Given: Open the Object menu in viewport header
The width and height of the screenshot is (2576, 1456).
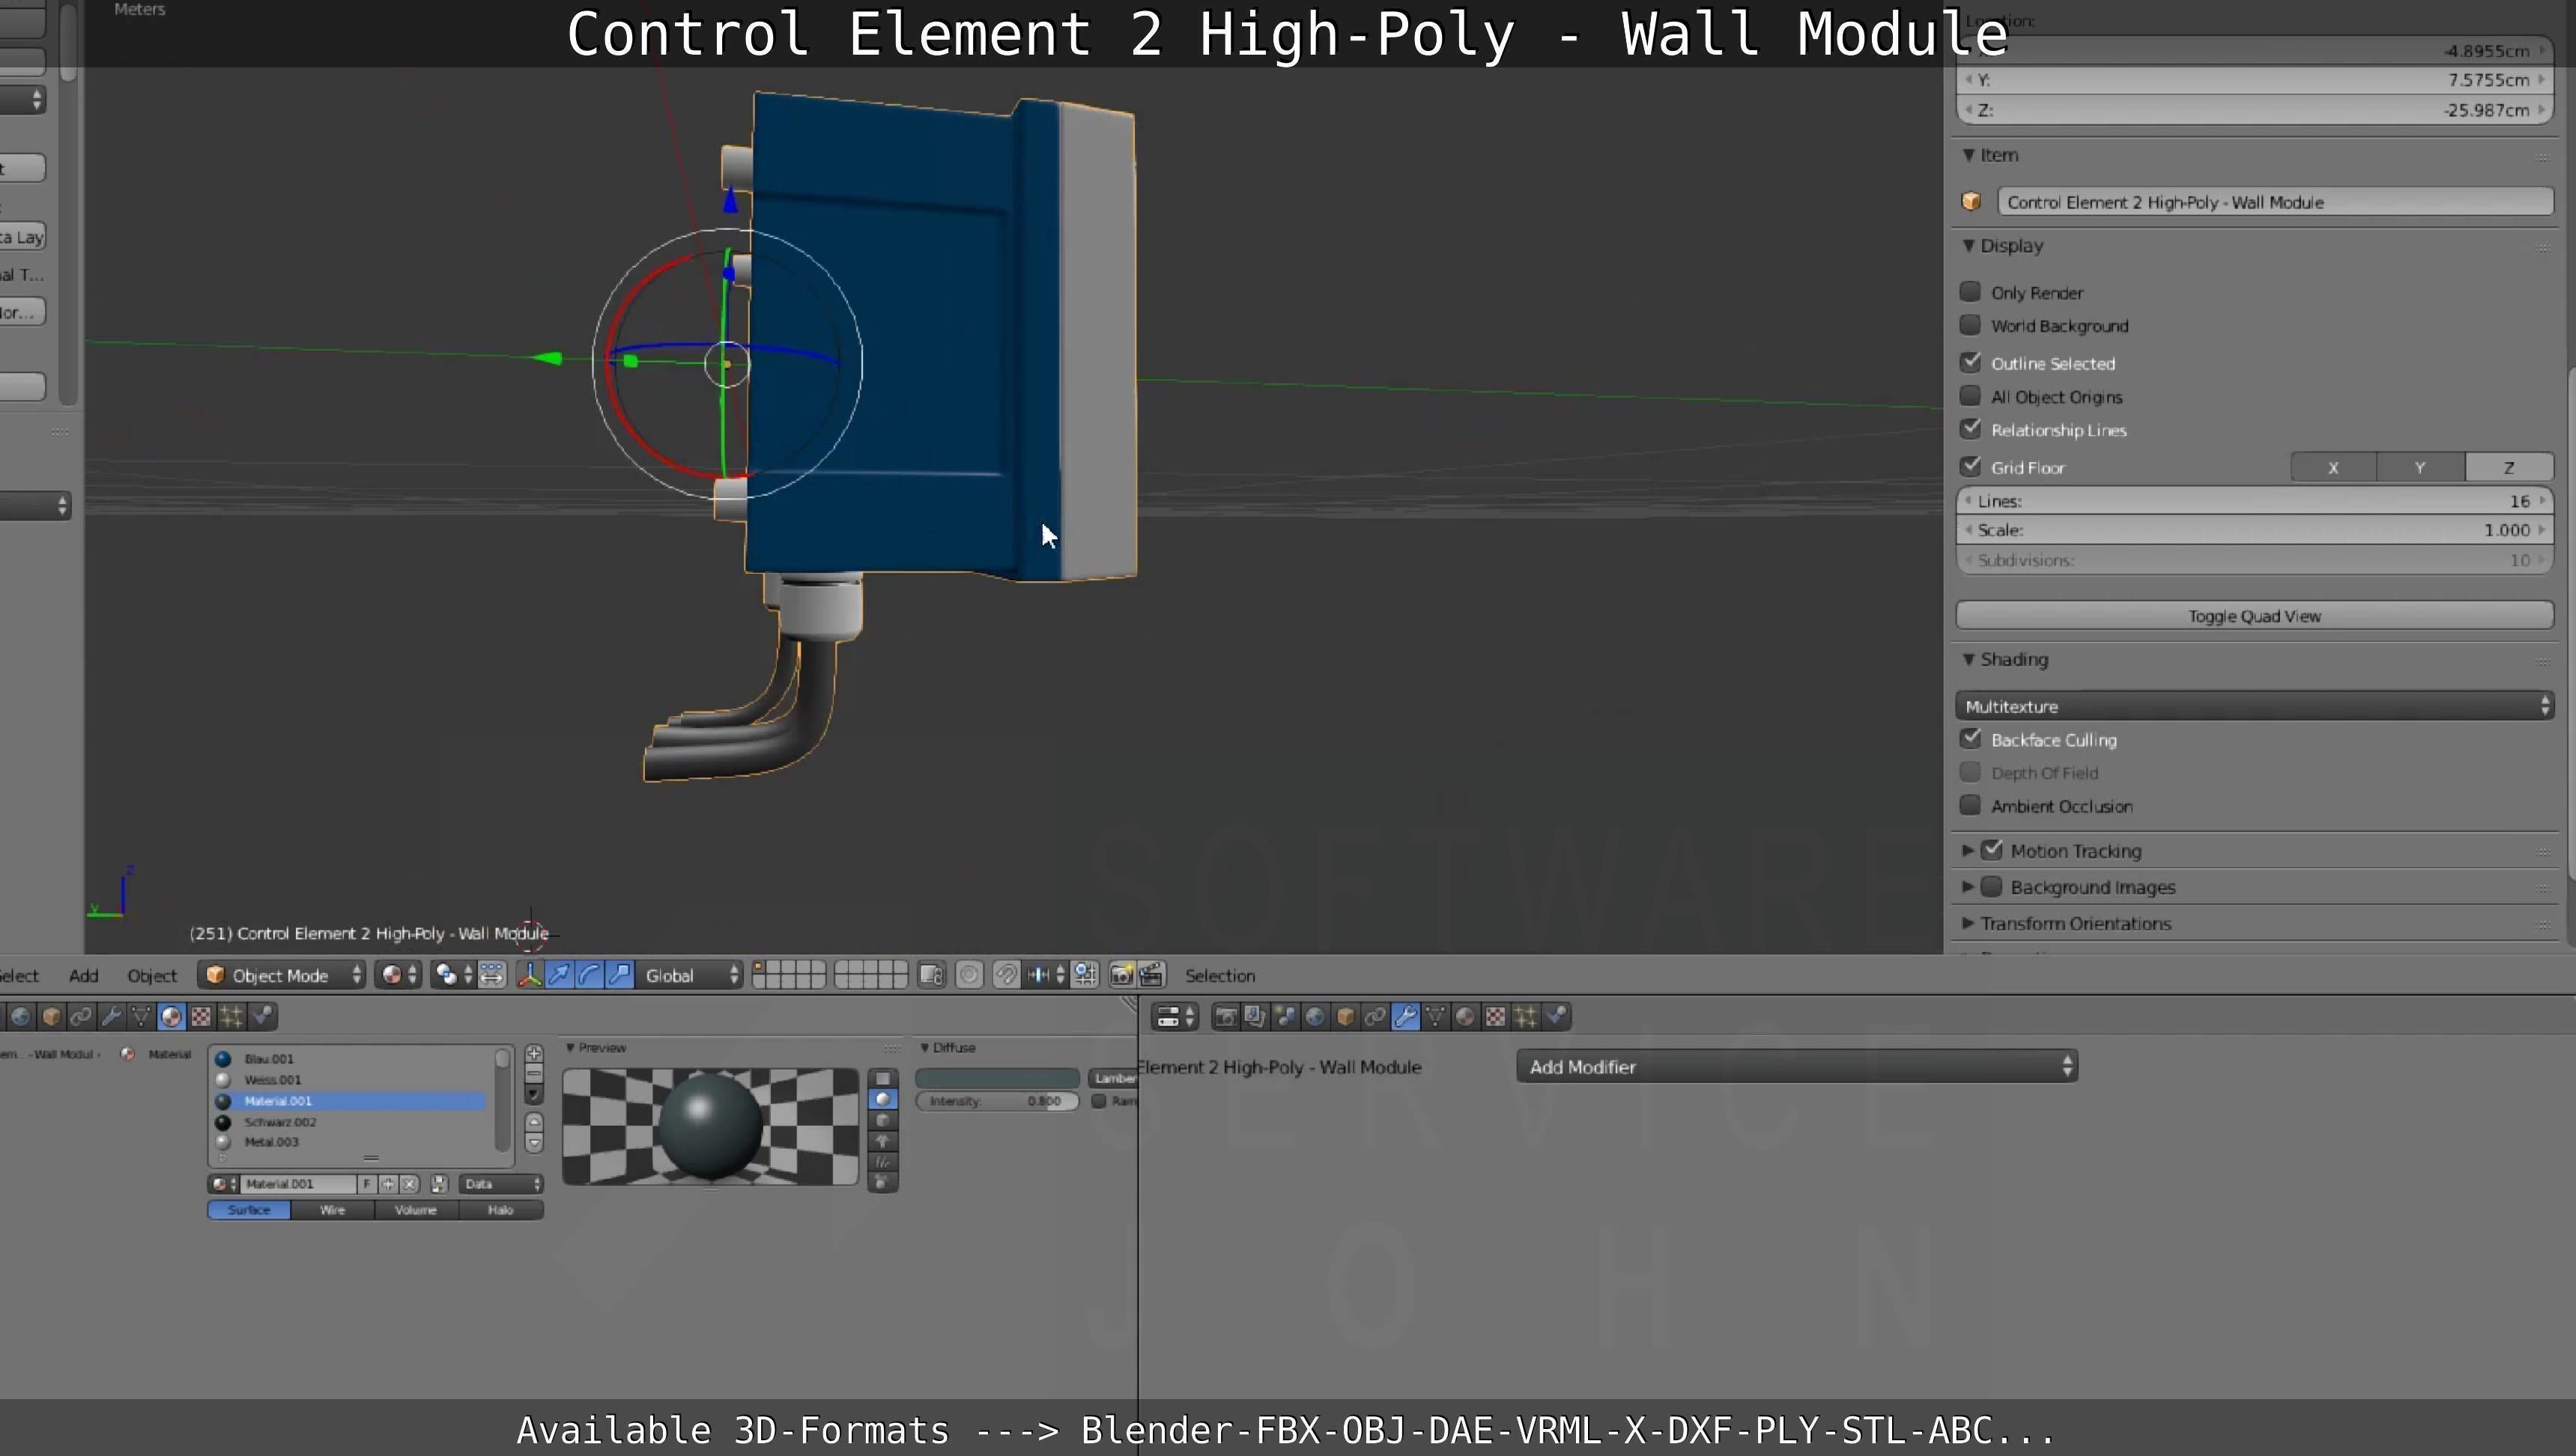Looking at the screenshot, I should pos(152,975).
